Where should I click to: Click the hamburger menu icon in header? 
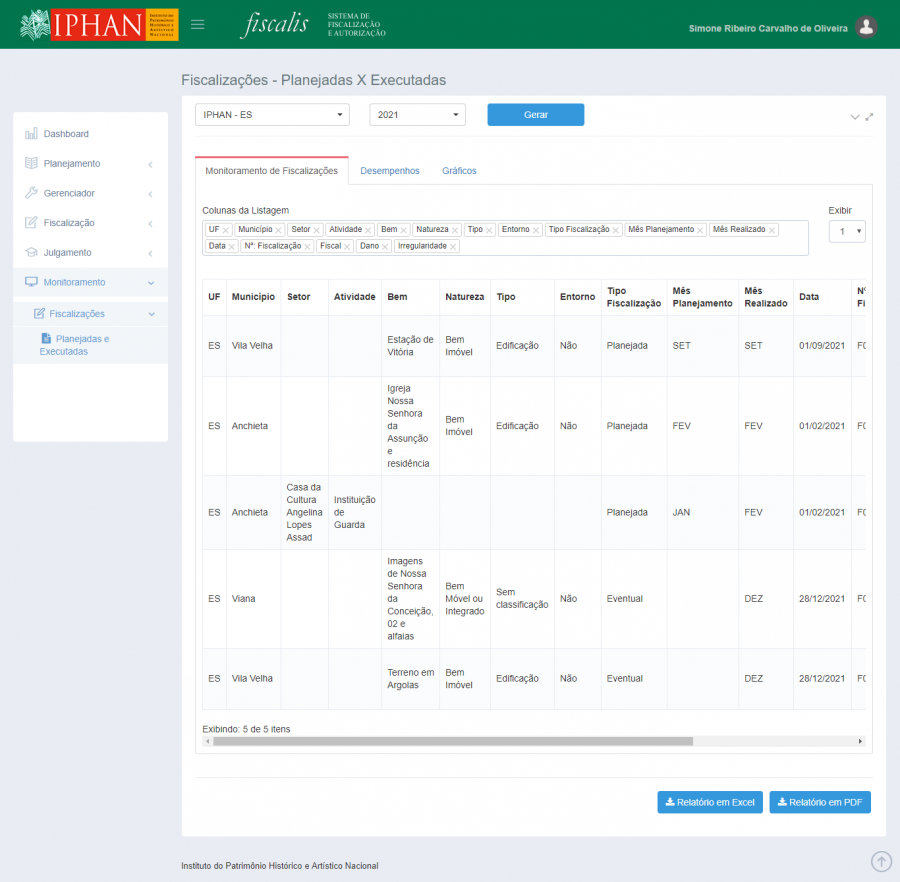coord(197,25)
